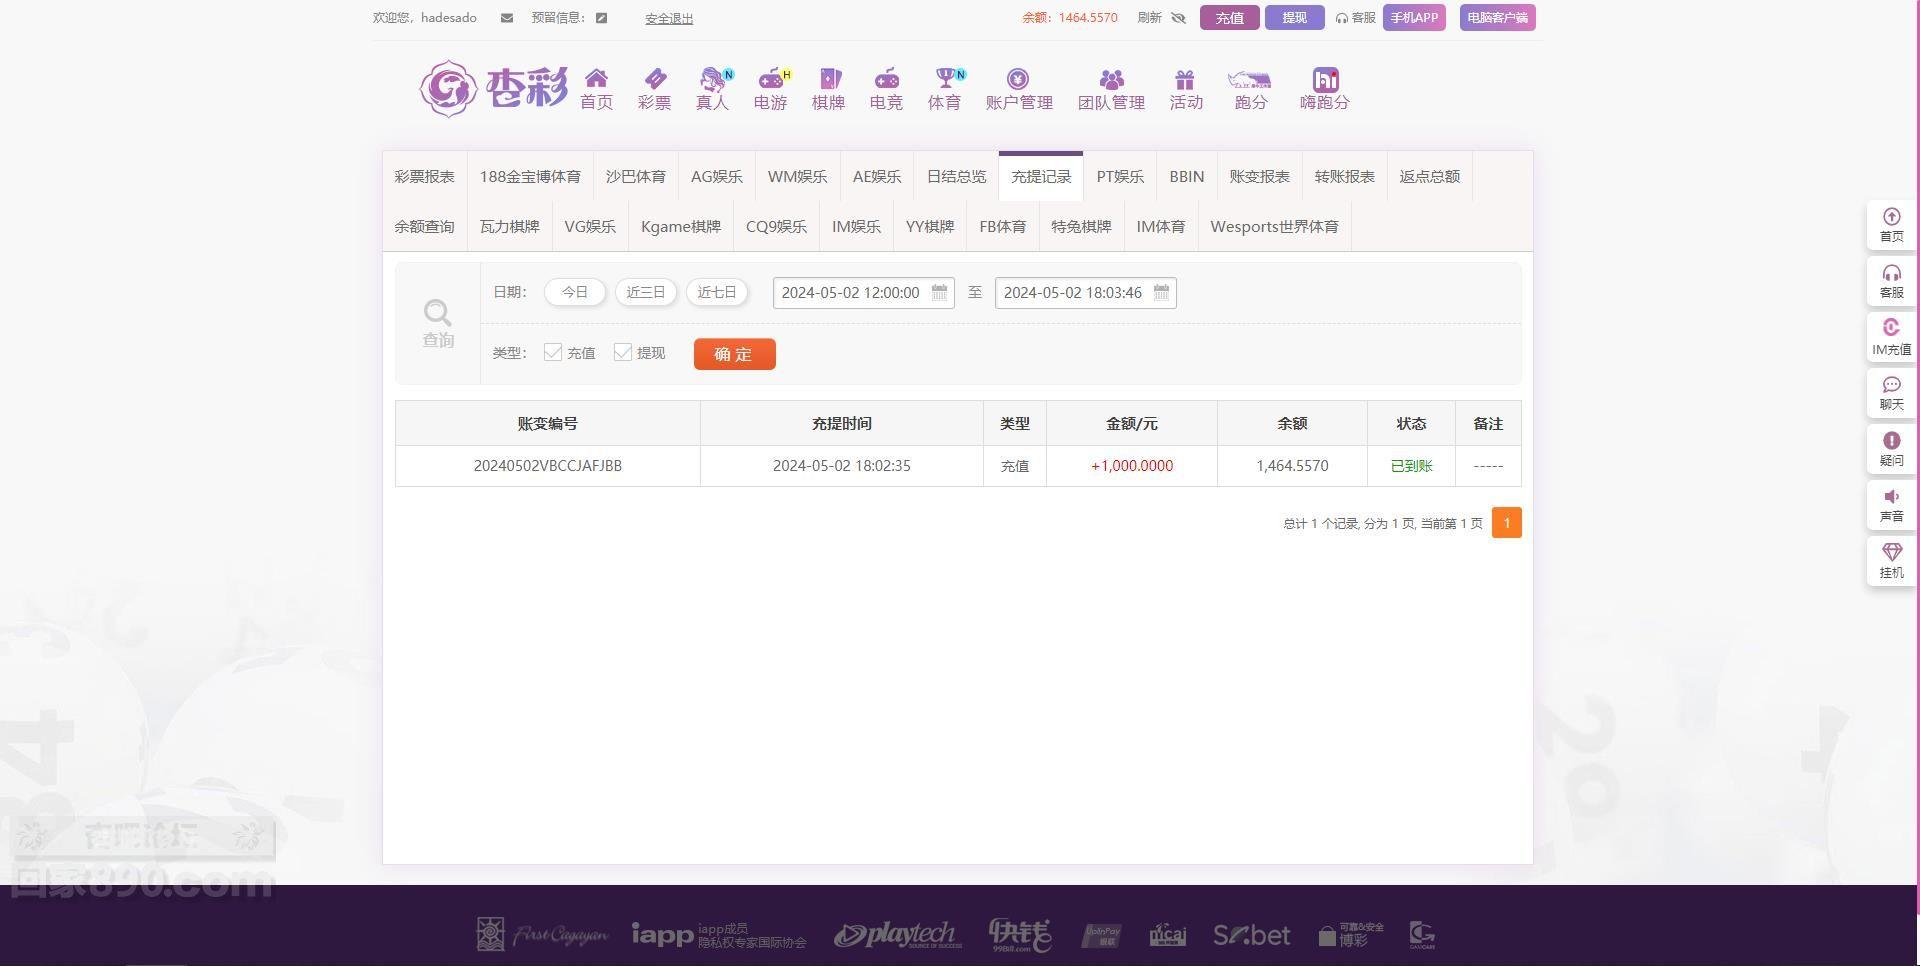The image size is (1920, 966).
Task: Click the 活动 gift icon
Action: pos(1185,80)
